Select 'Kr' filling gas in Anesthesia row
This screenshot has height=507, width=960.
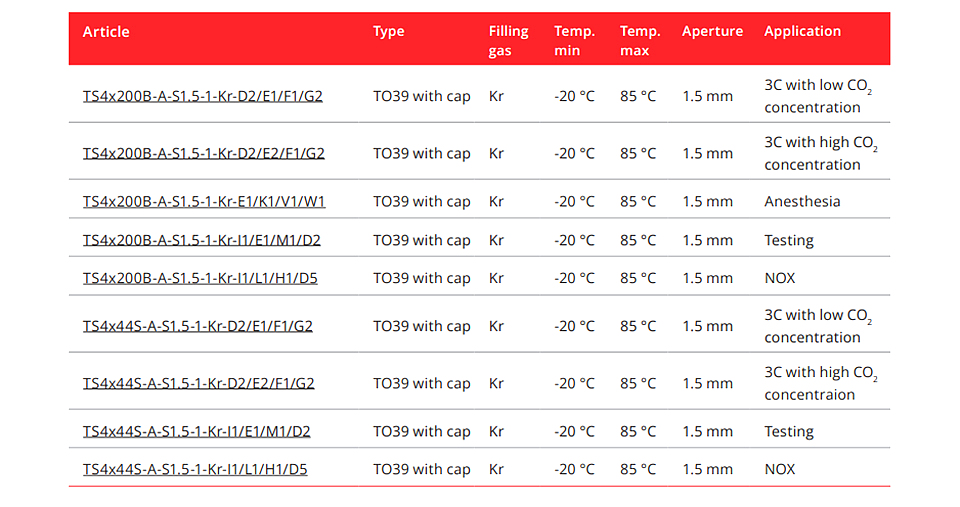point(496,201)
